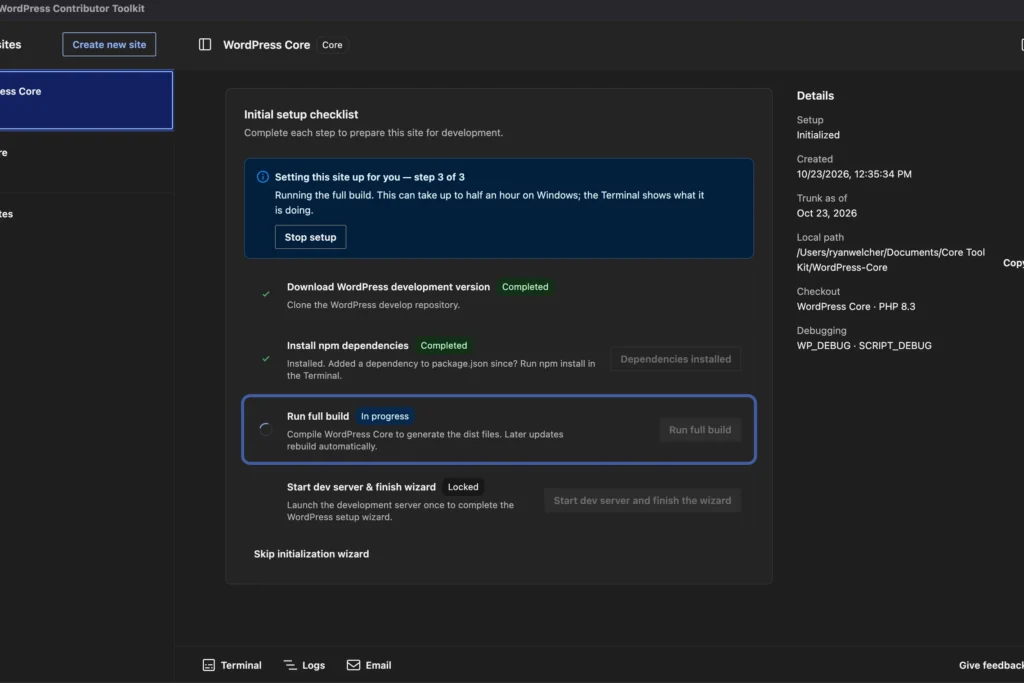This screenshot has width=1024, height=683.
Task: Click the Locked badge
Action: 463,486
